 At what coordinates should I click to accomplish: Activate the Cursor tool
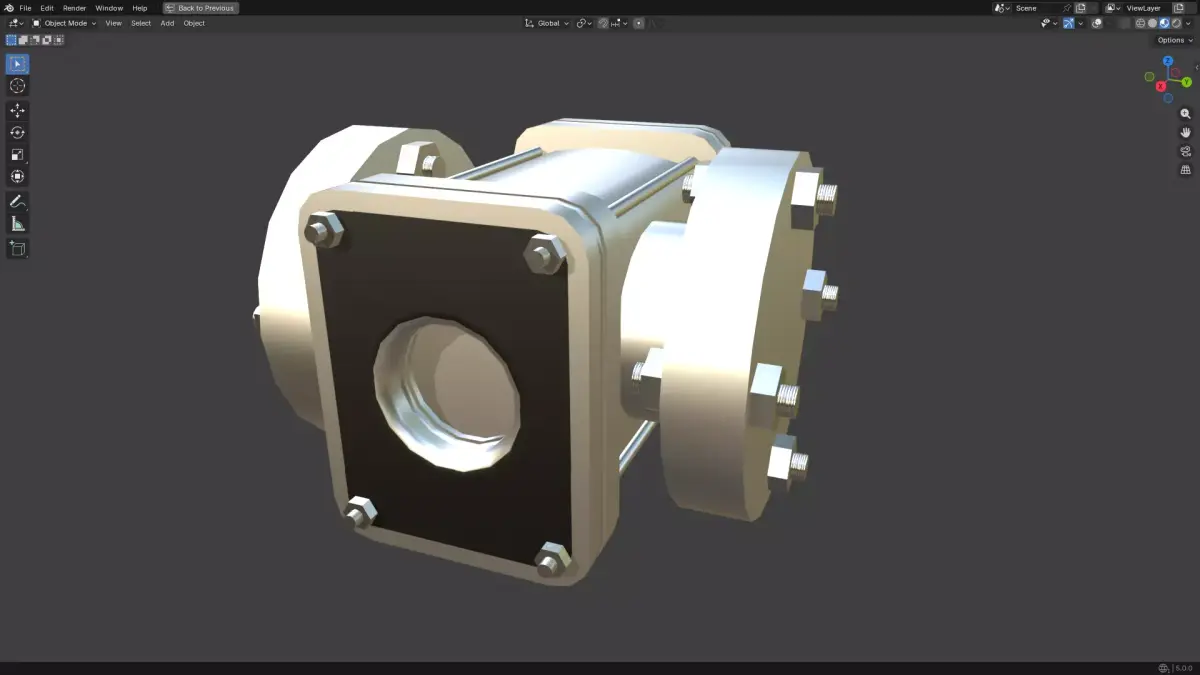[17, 86]
